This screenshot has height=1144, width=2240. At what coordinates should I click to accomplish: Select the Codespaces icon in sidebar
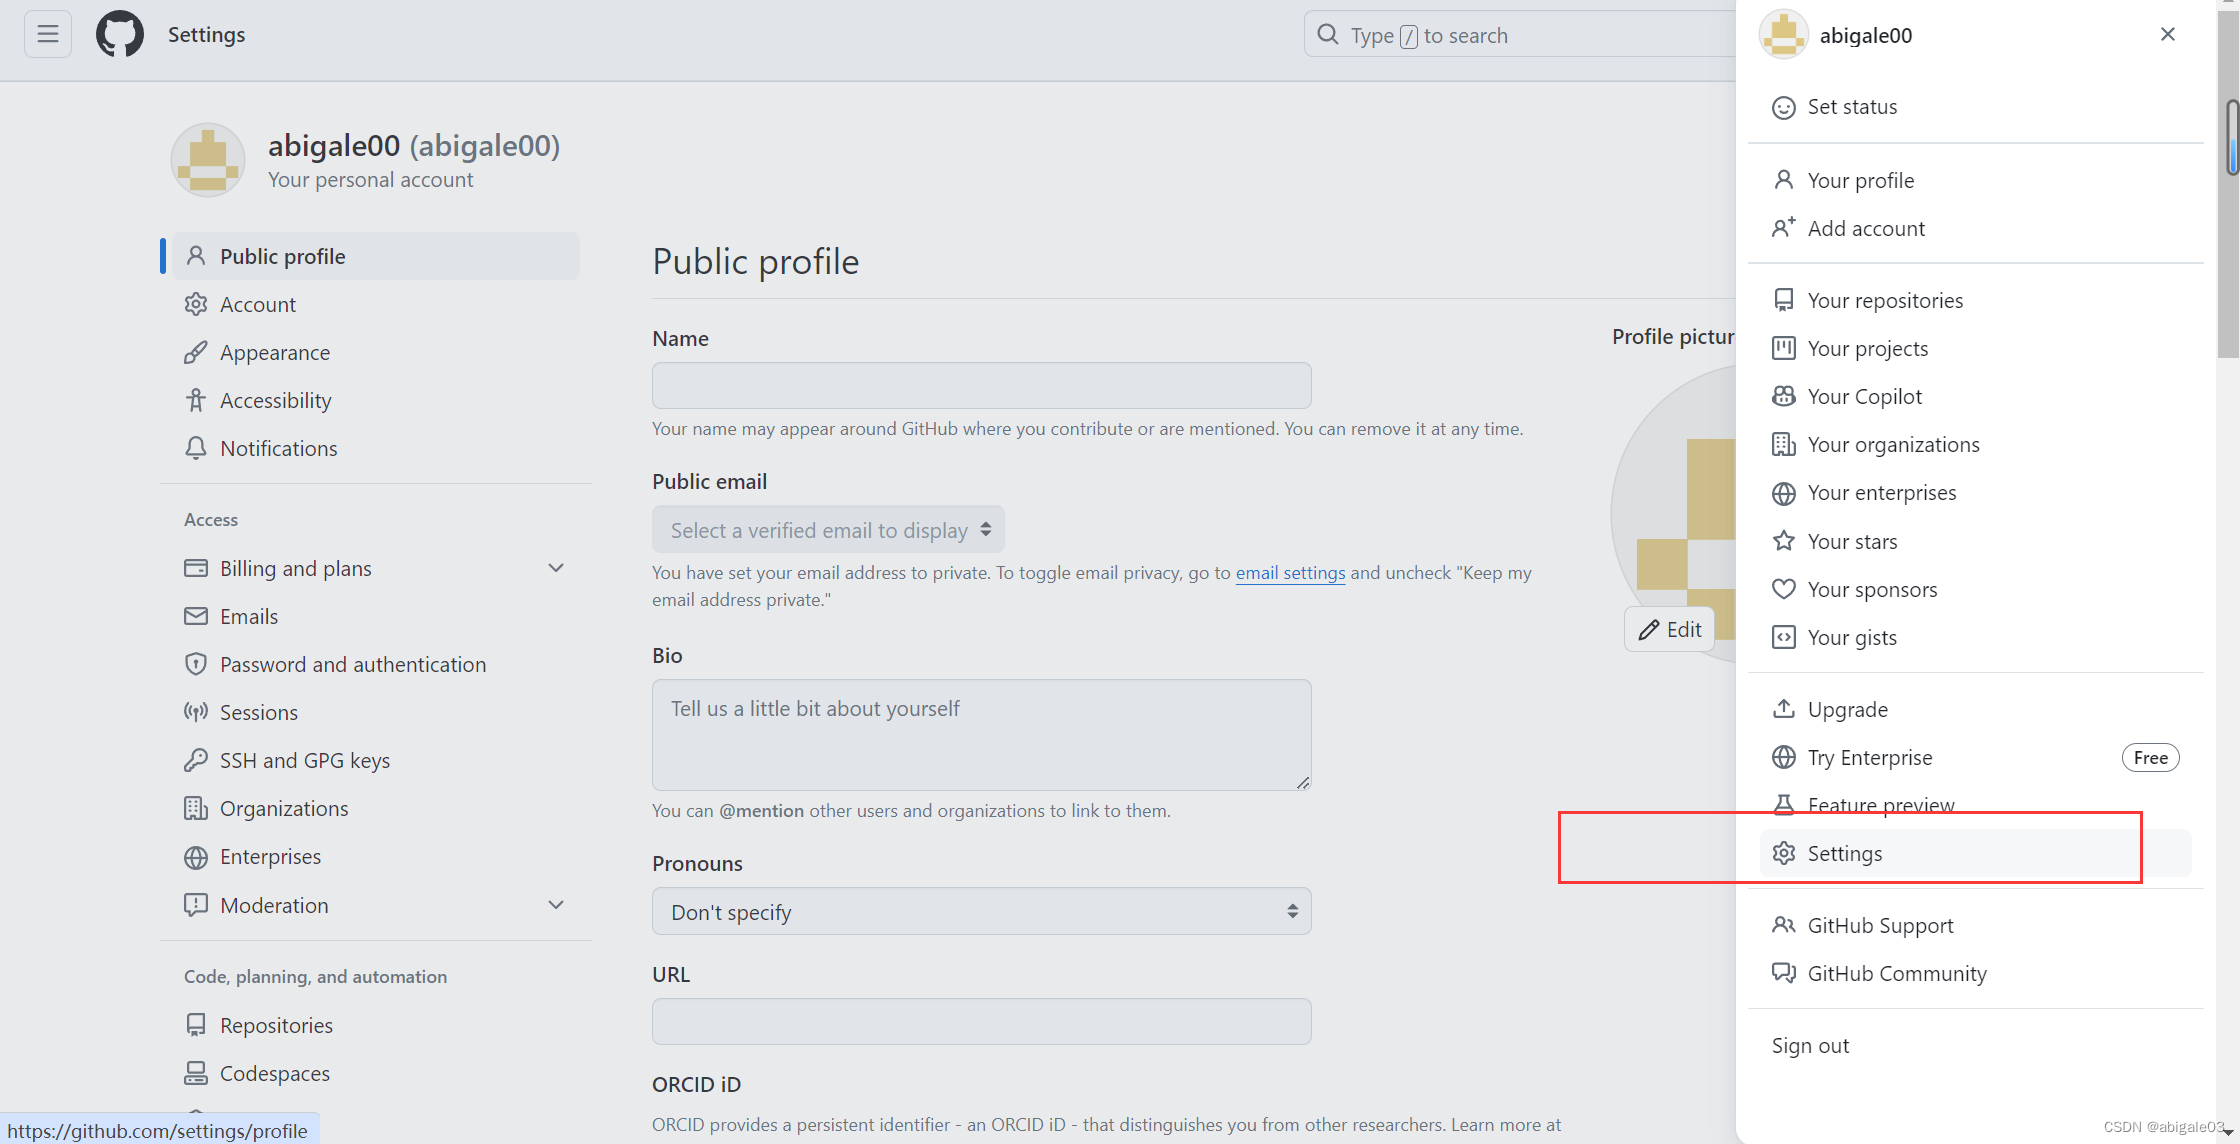coord(196,1072)
